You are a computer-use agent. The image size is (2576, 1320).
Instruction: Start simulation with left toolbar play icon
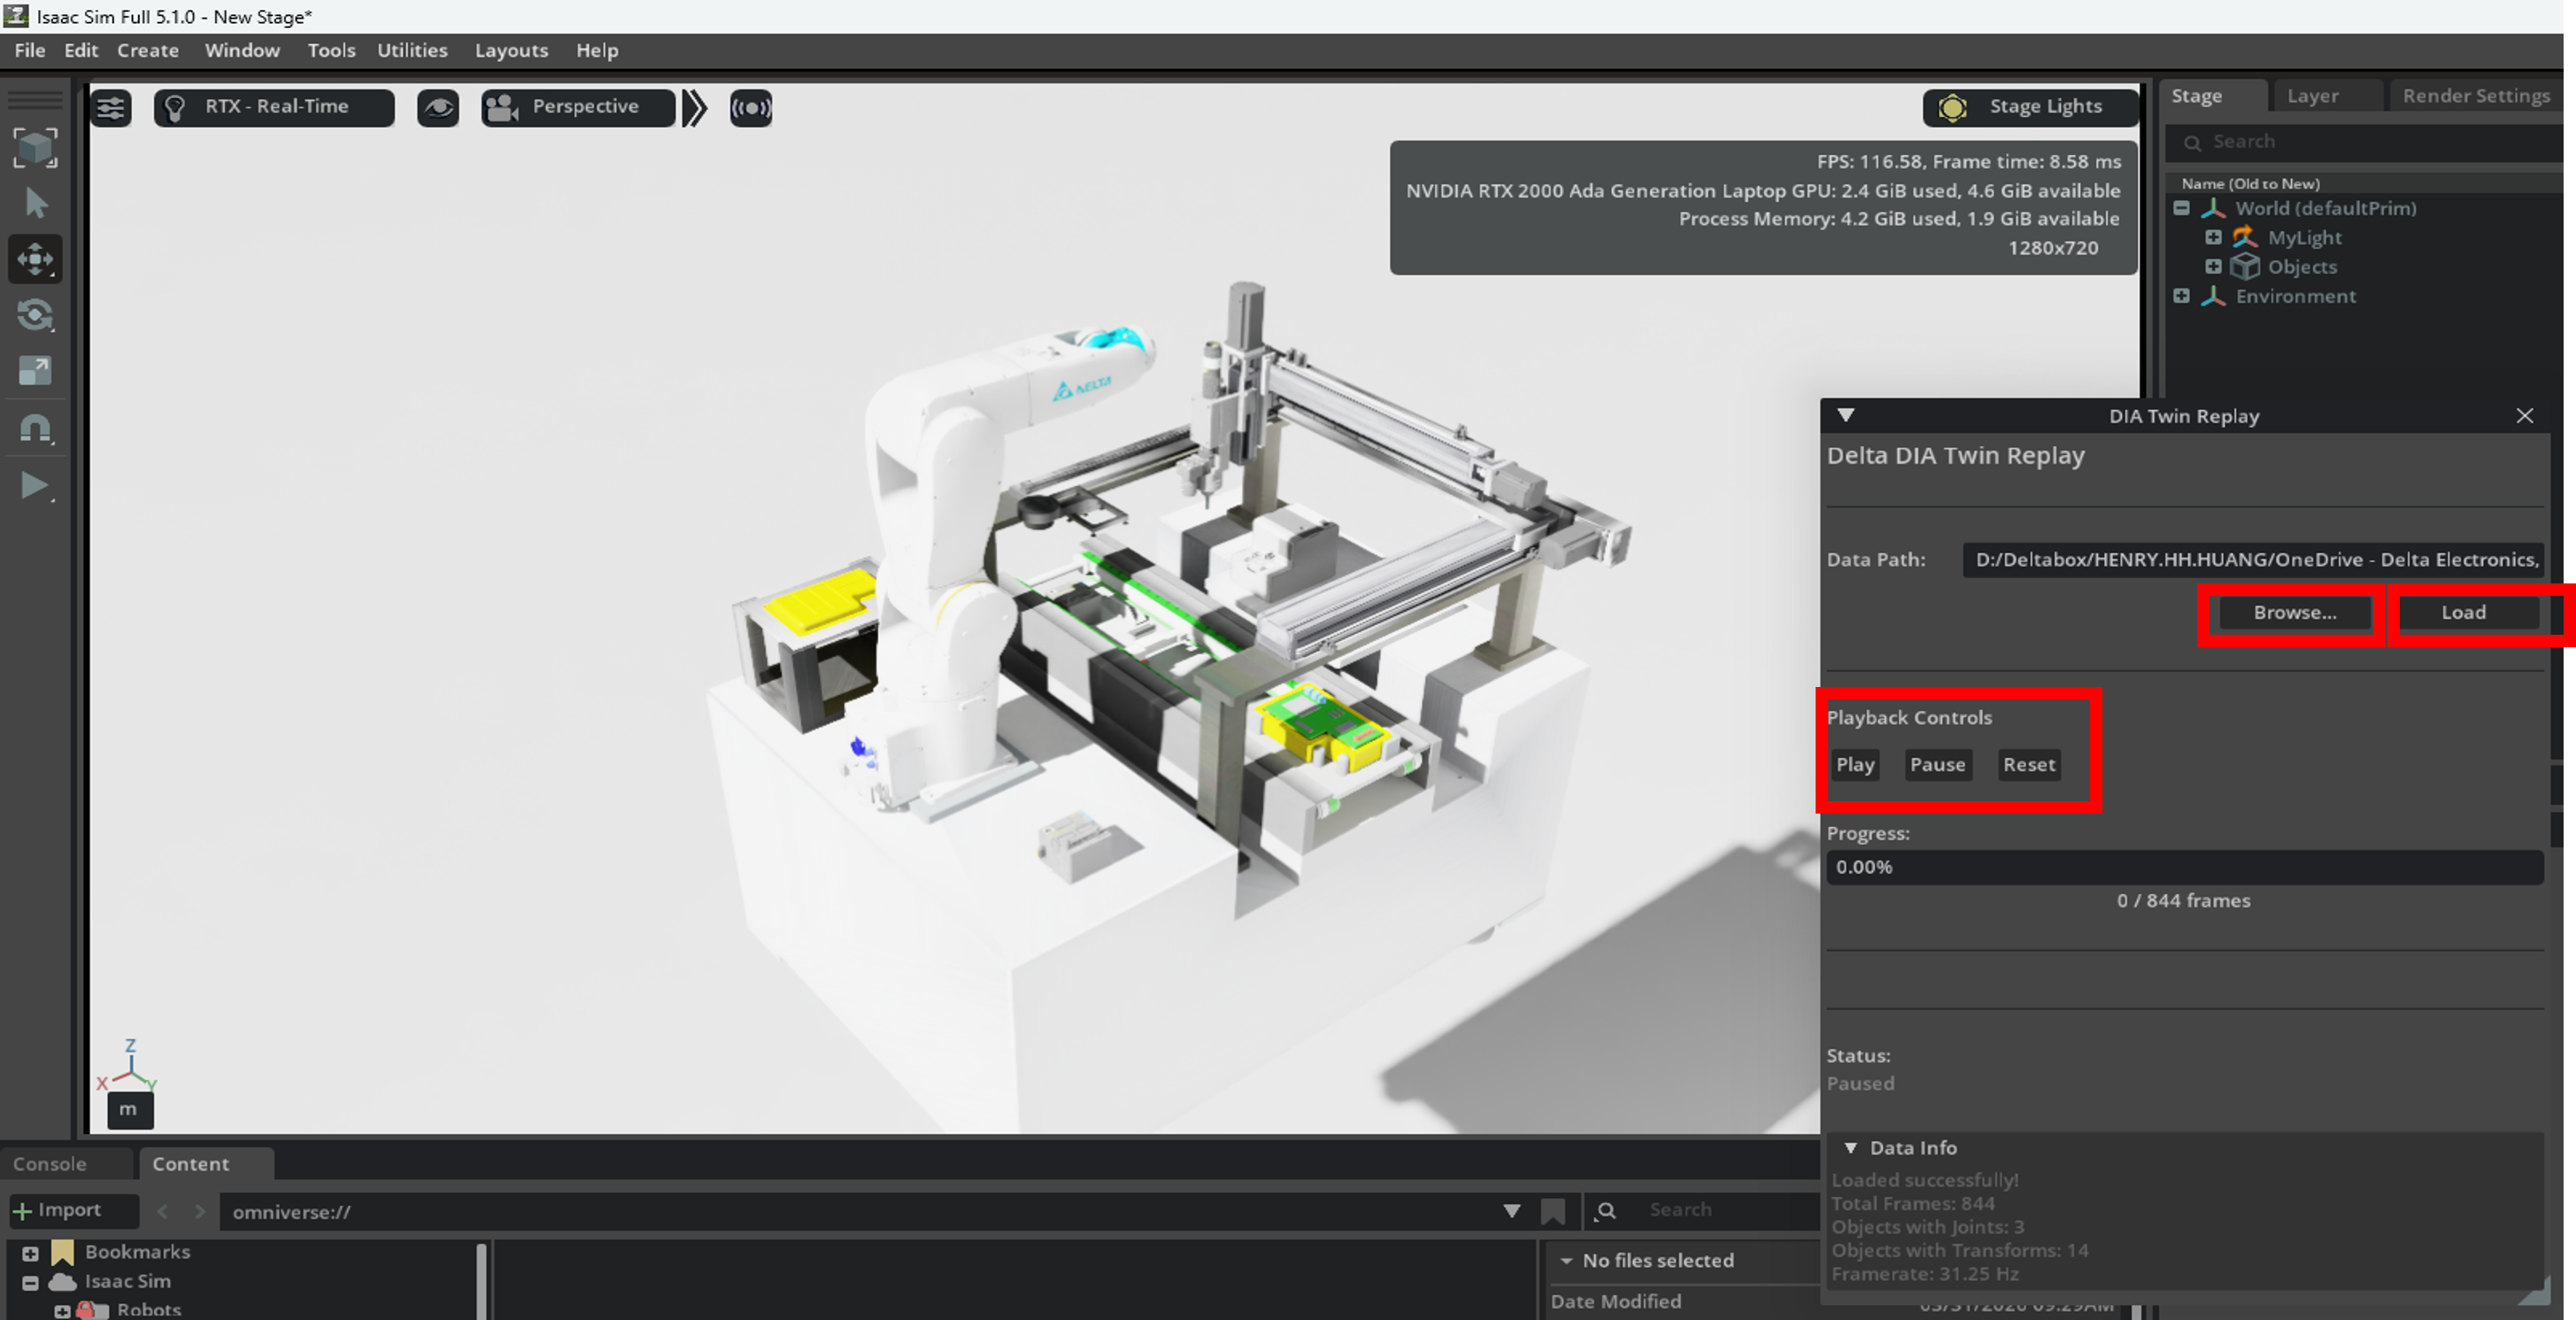pos(35,486)
